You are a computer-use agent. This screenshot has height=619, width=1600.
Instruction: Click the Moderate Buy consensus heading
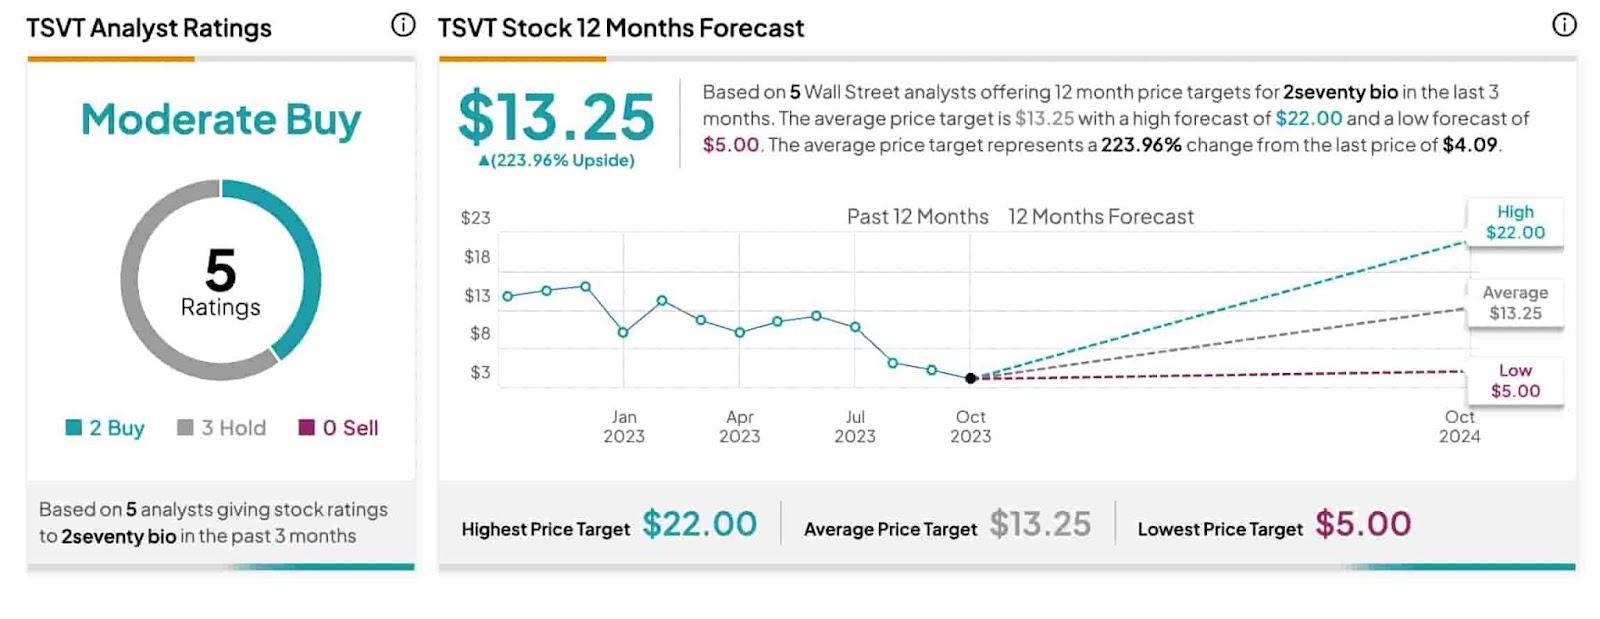coord(221,120)
